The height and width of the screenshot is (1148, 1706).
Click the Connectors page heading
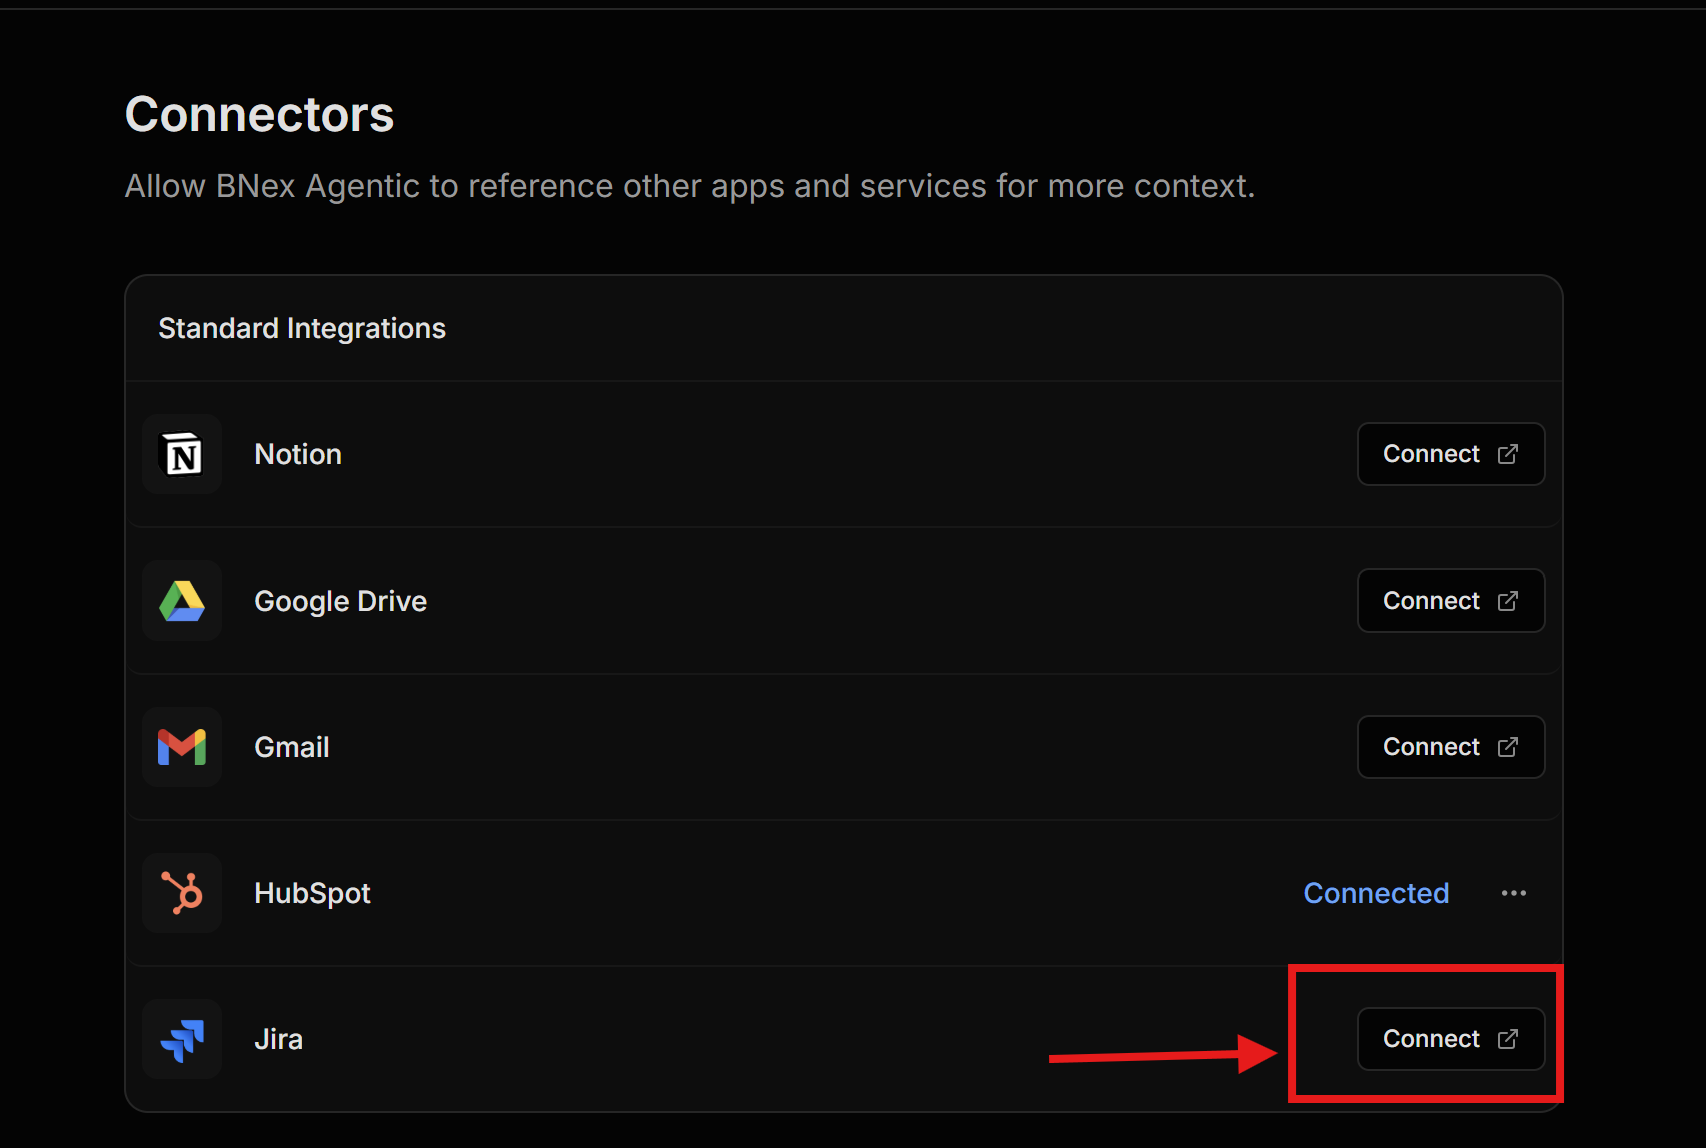coord(259,114)
